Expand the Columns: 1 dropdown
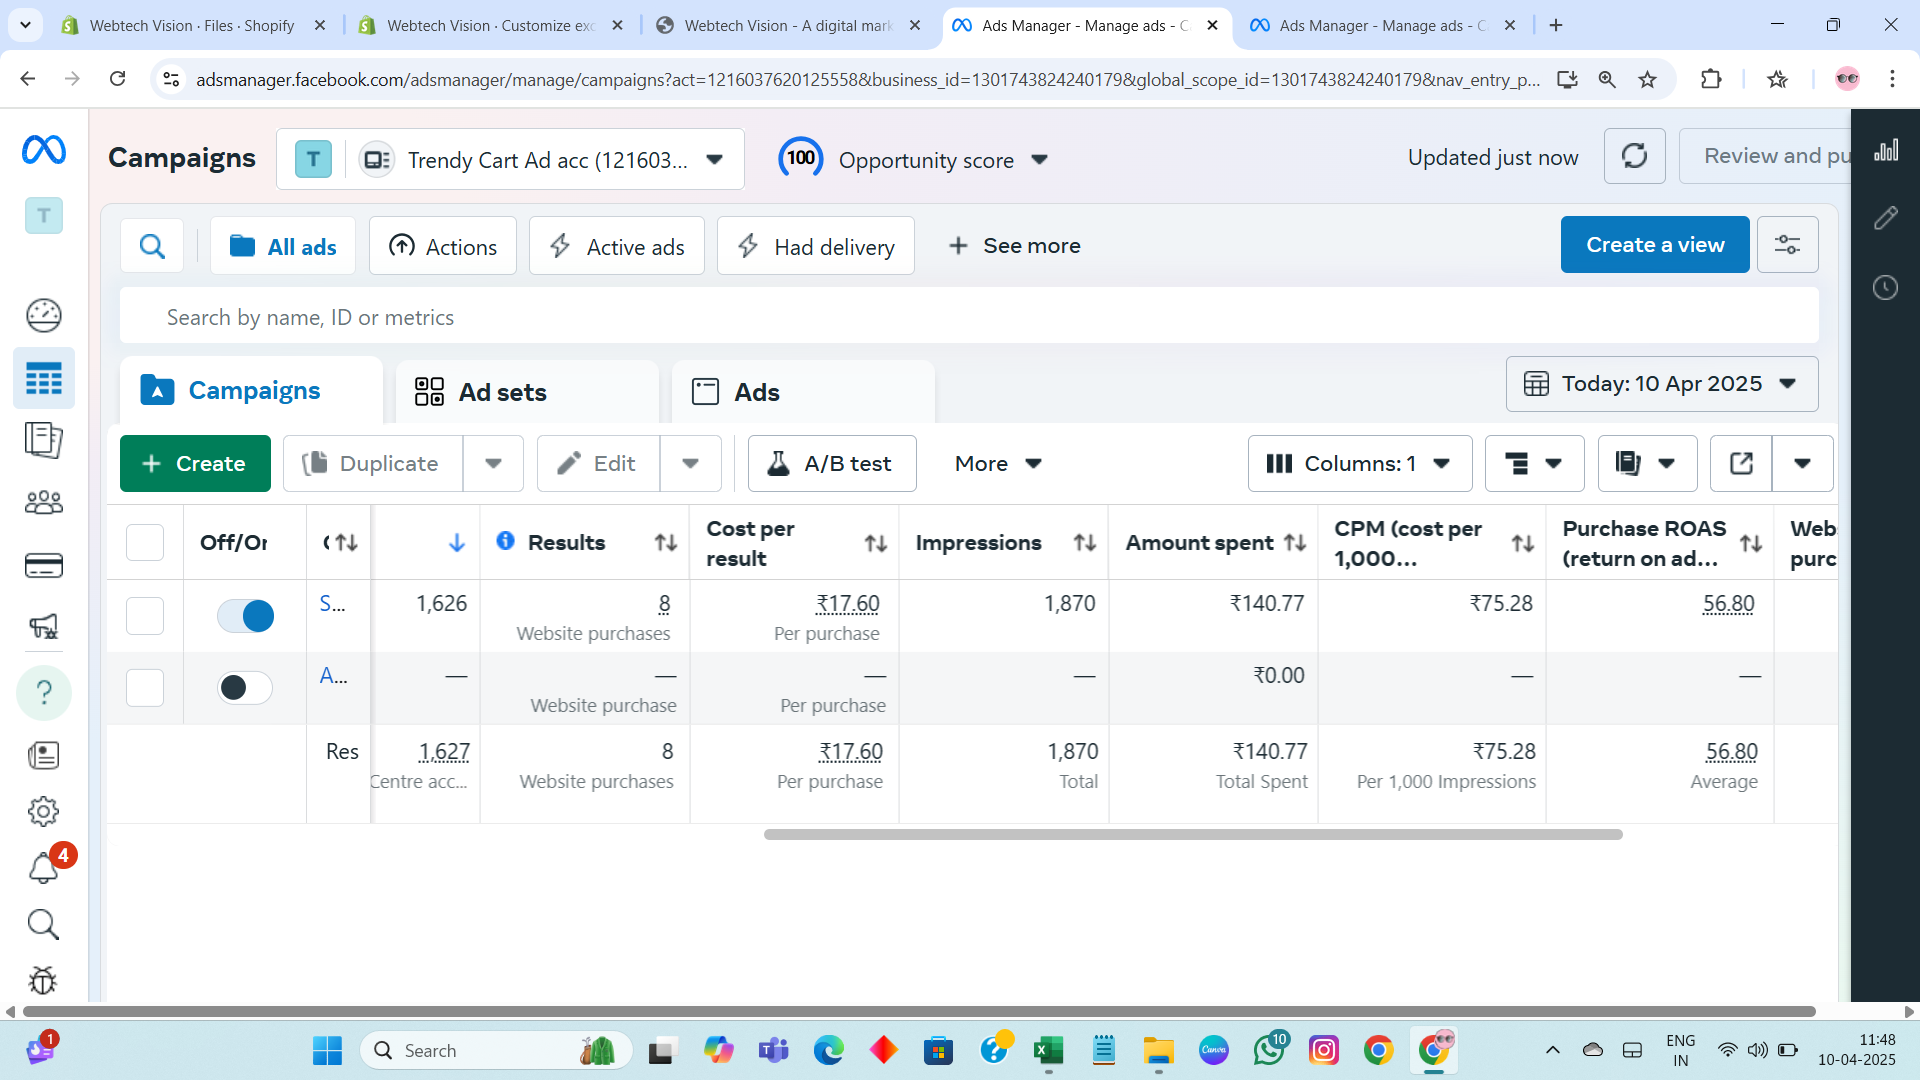This screenshot has height=1080, width=1920. [1359, 464]
